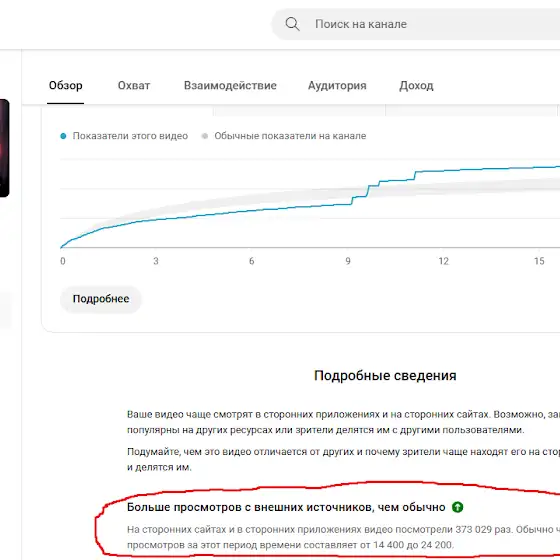Open the Доход tab
Screen dimensions: 560x560
416,86
